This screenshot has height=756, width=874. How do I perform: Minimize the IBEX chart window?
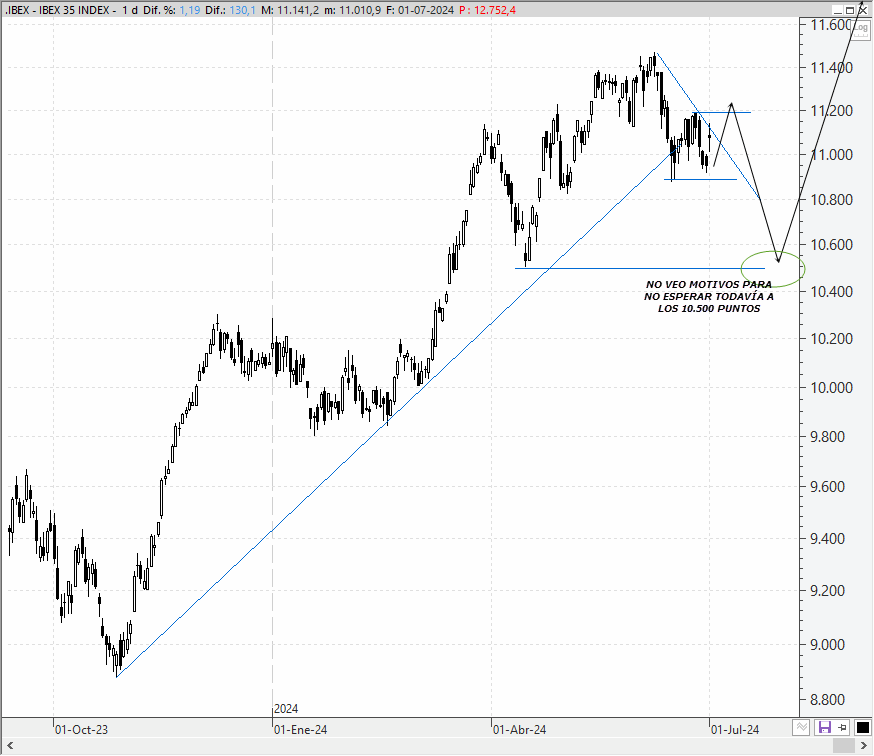pos(838,11)
